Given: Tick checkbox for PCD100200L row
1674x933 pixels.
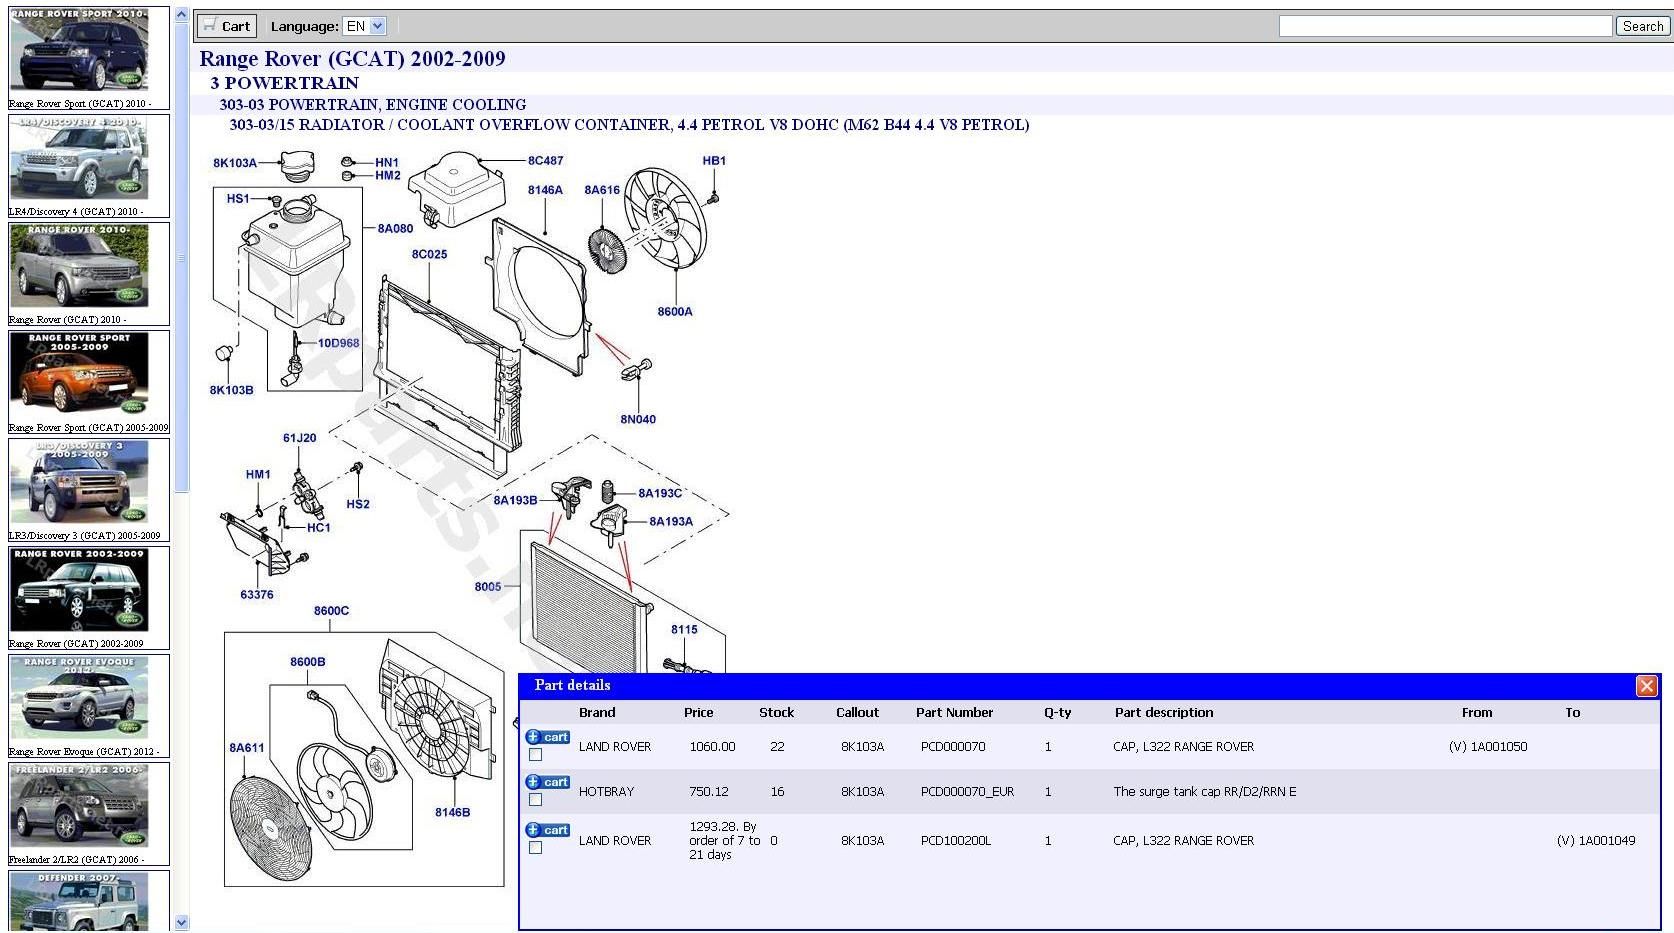Looking at the screenshot, I should 535,848.
